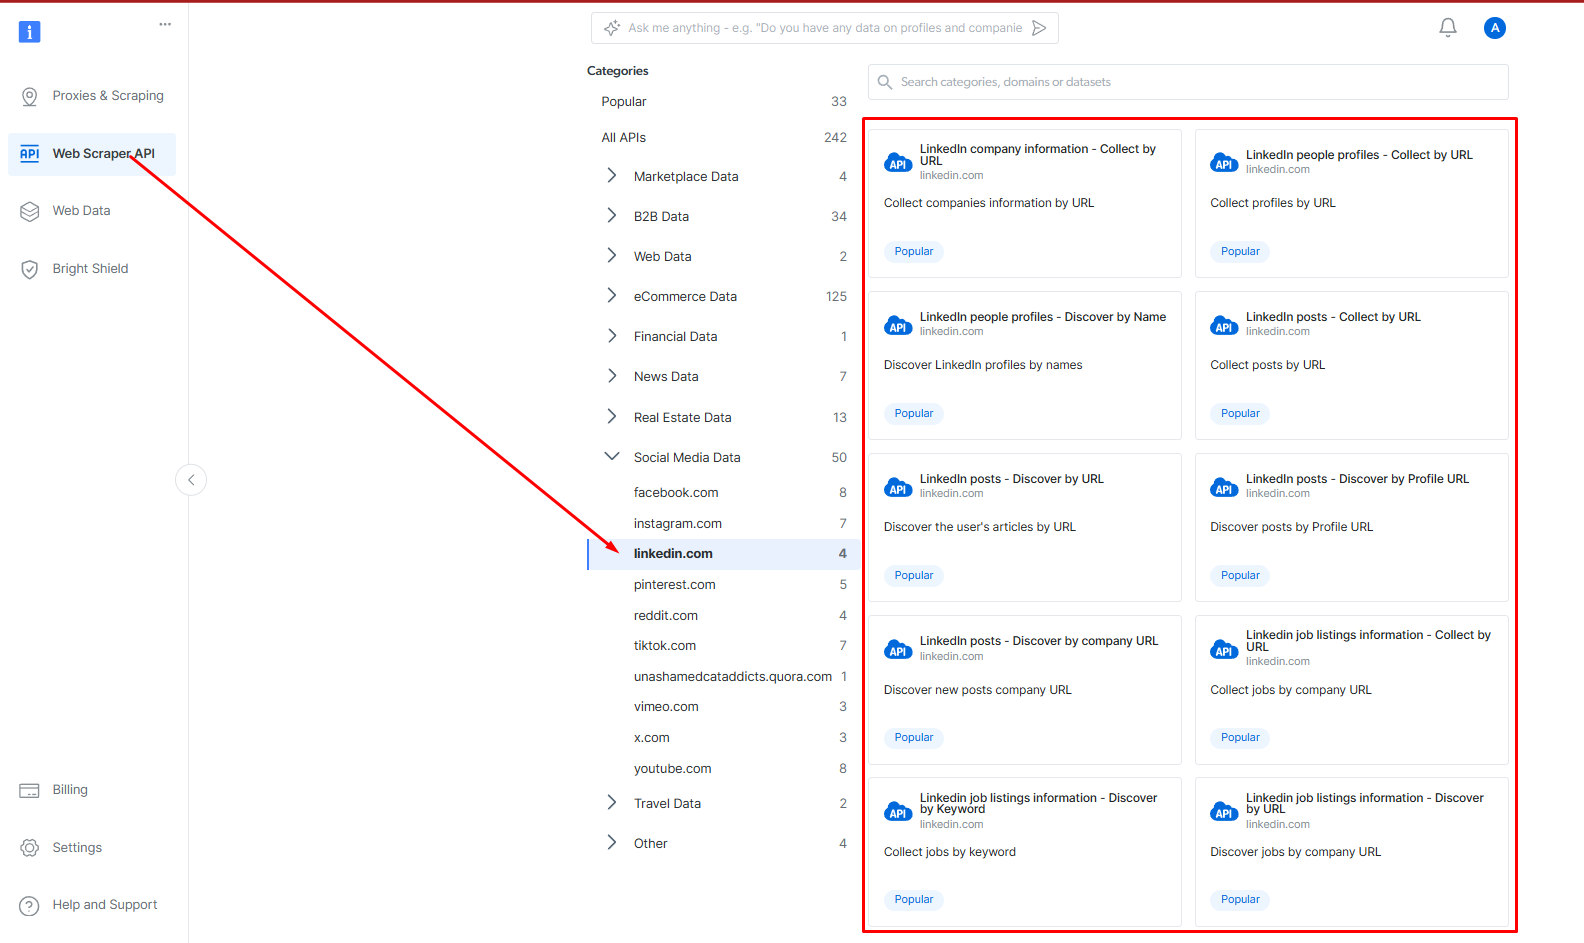The height and width of the screenshot is (943, 1584).
Task: Click the AI sparkle icon in the ask bar
Action: pyautogui.click(x=612, y=28)
